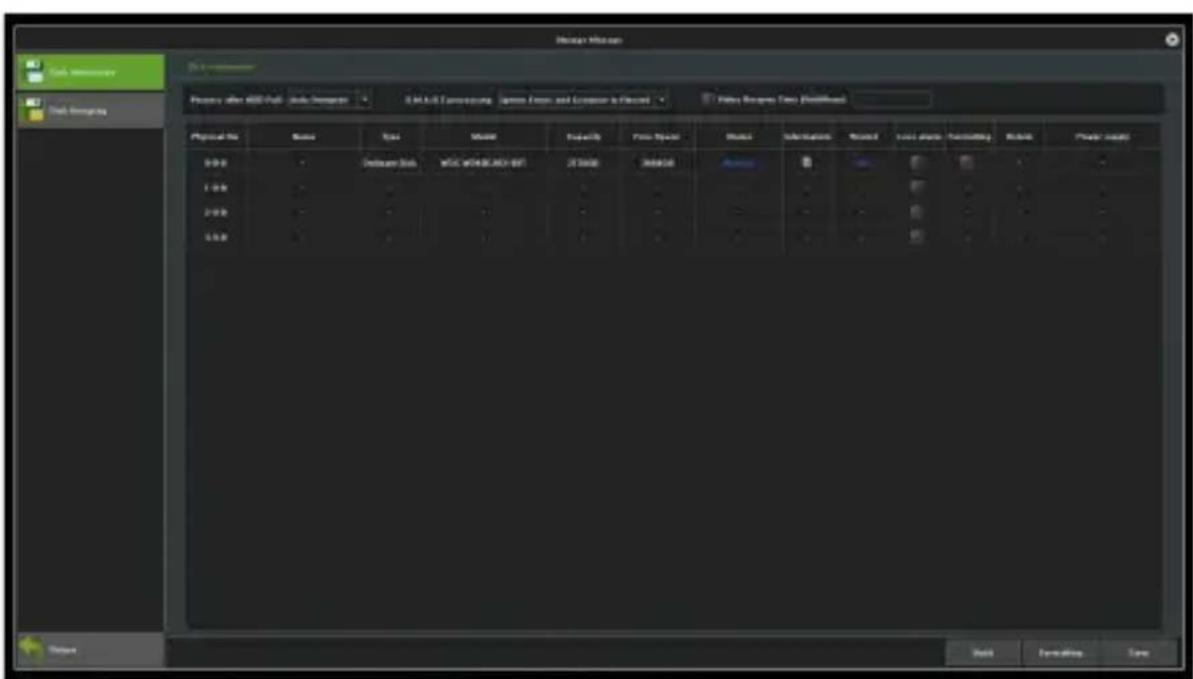Screen dimensions: 1193x679
Task: Open the S.M.A.R.T processing dropdown
Action: [583, 100]
